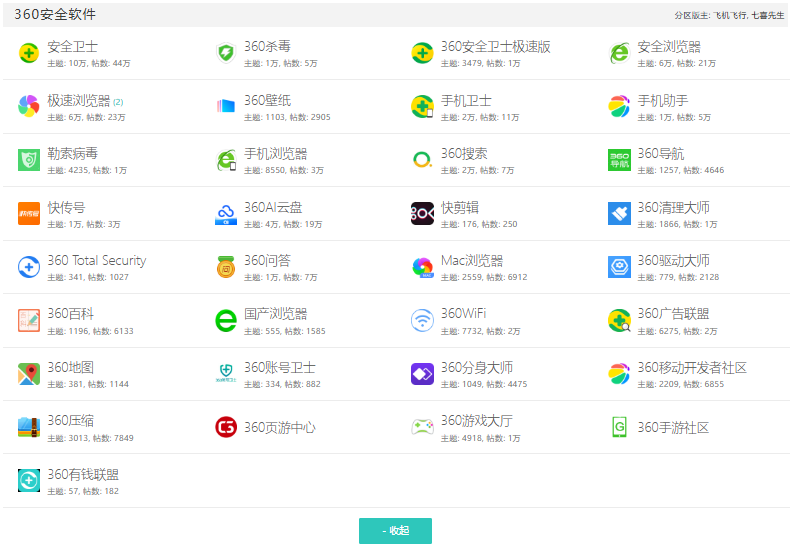
Task: Open the 360驱动大师 icon
Action: tap(619, 267)
